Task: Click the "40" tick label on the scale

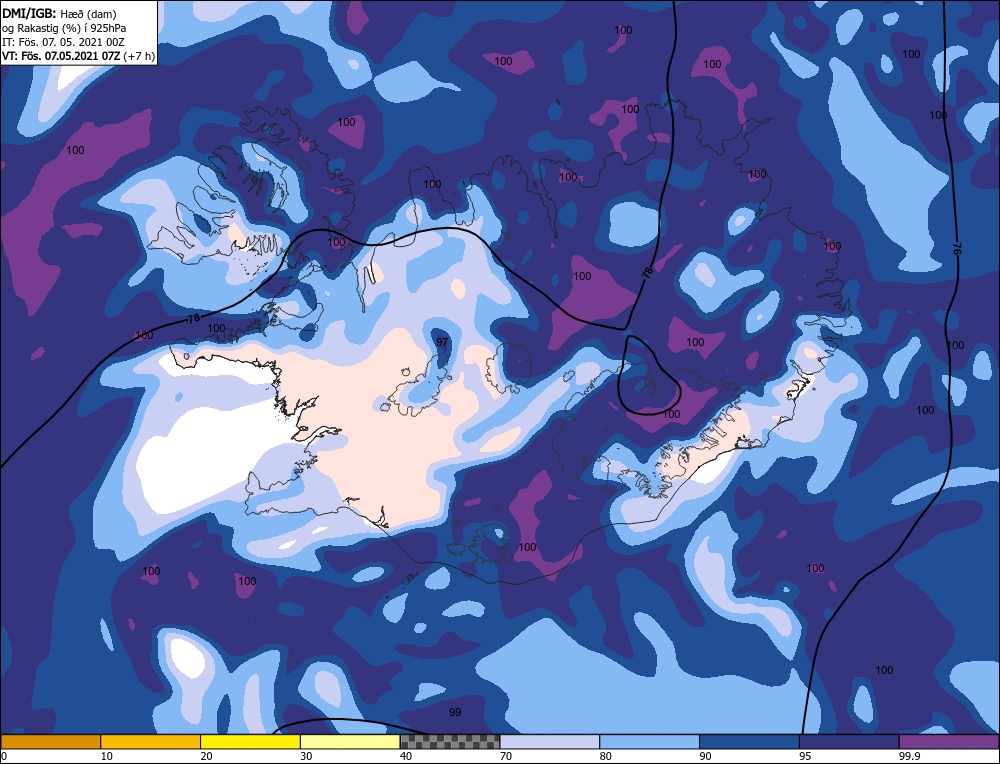Action: (x=406, y=756)
